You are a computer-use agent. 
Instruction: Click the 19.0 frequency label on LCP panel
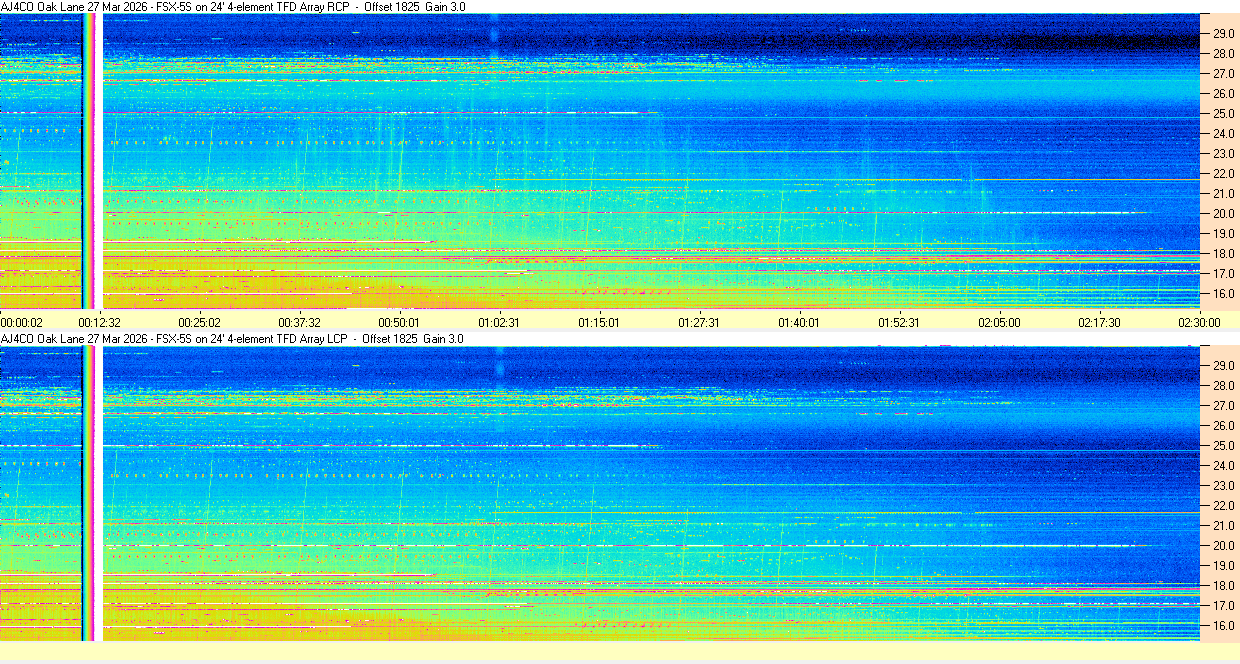pos(1224,566)
